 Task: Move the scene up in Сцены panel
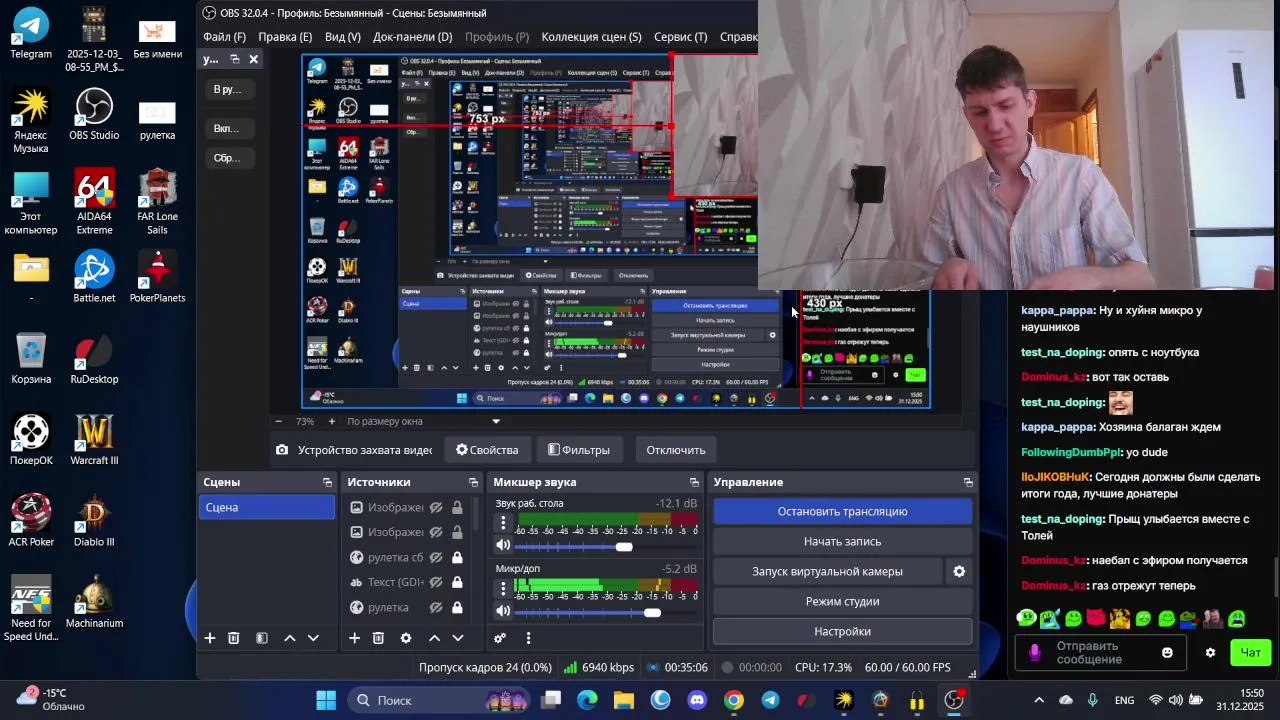[290, 638]
